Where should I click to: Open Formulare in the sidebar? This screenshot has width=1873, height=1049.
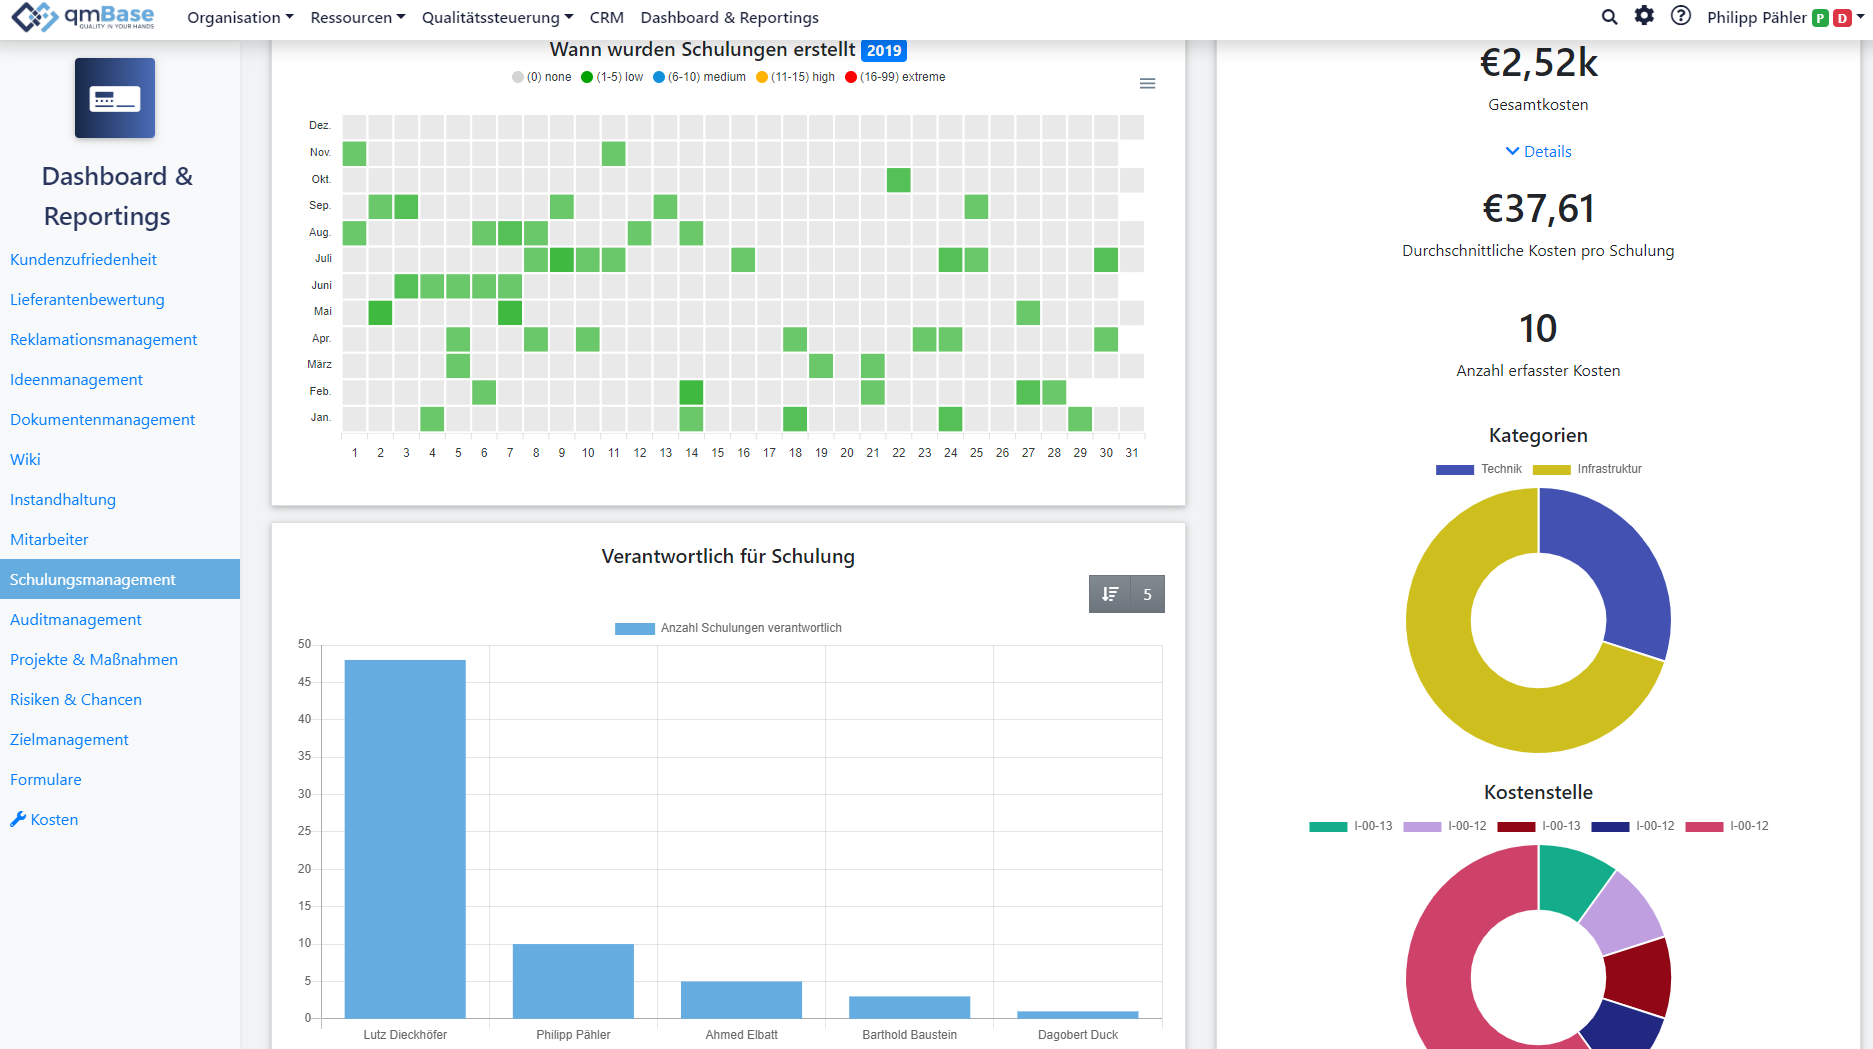(x=46, y=780)
